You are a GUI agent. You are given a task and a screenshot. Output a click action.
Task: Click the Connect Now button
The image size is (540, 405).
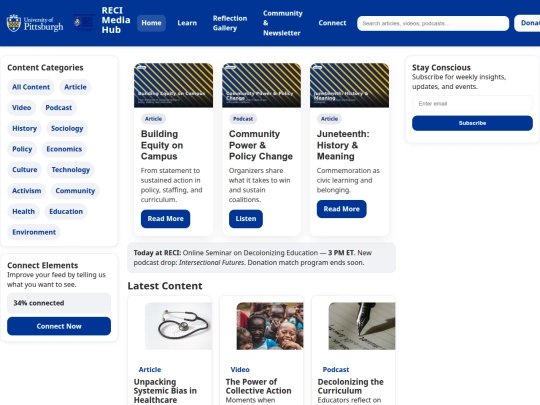coord(59,326)
